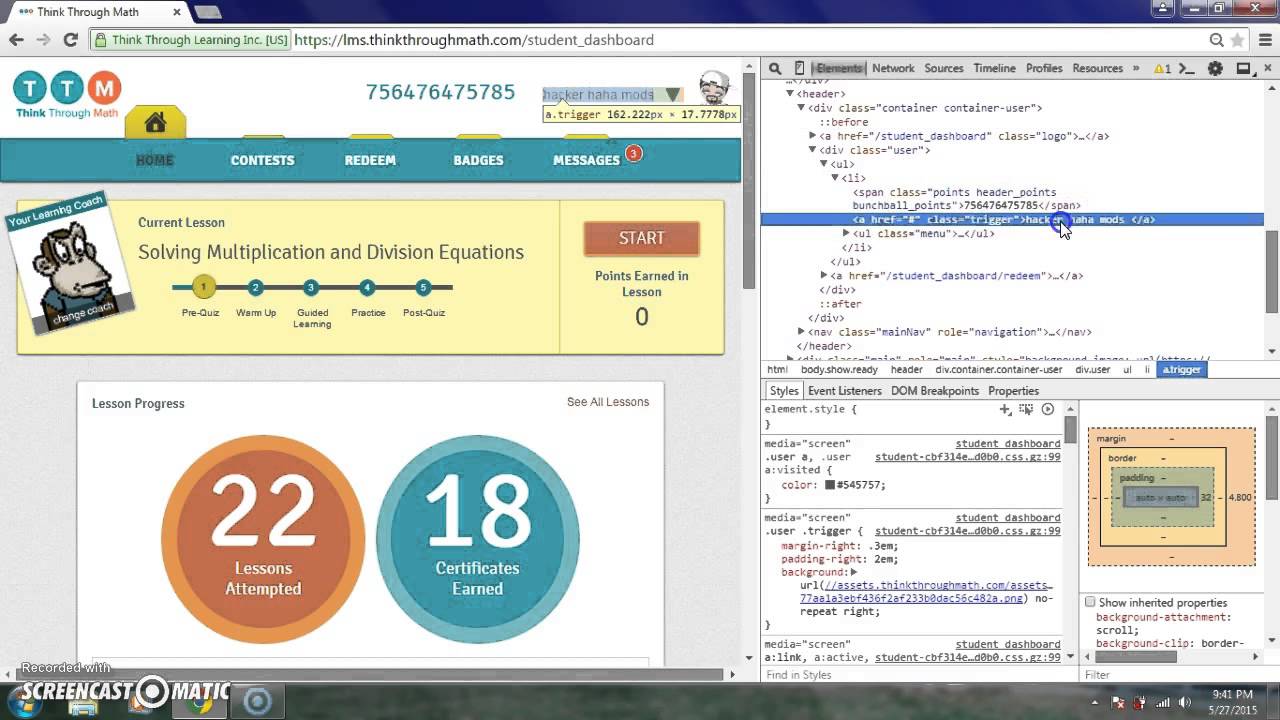Toggle the element state icon in Styles
This screenshot has width=1280, height=720.
1026,409
